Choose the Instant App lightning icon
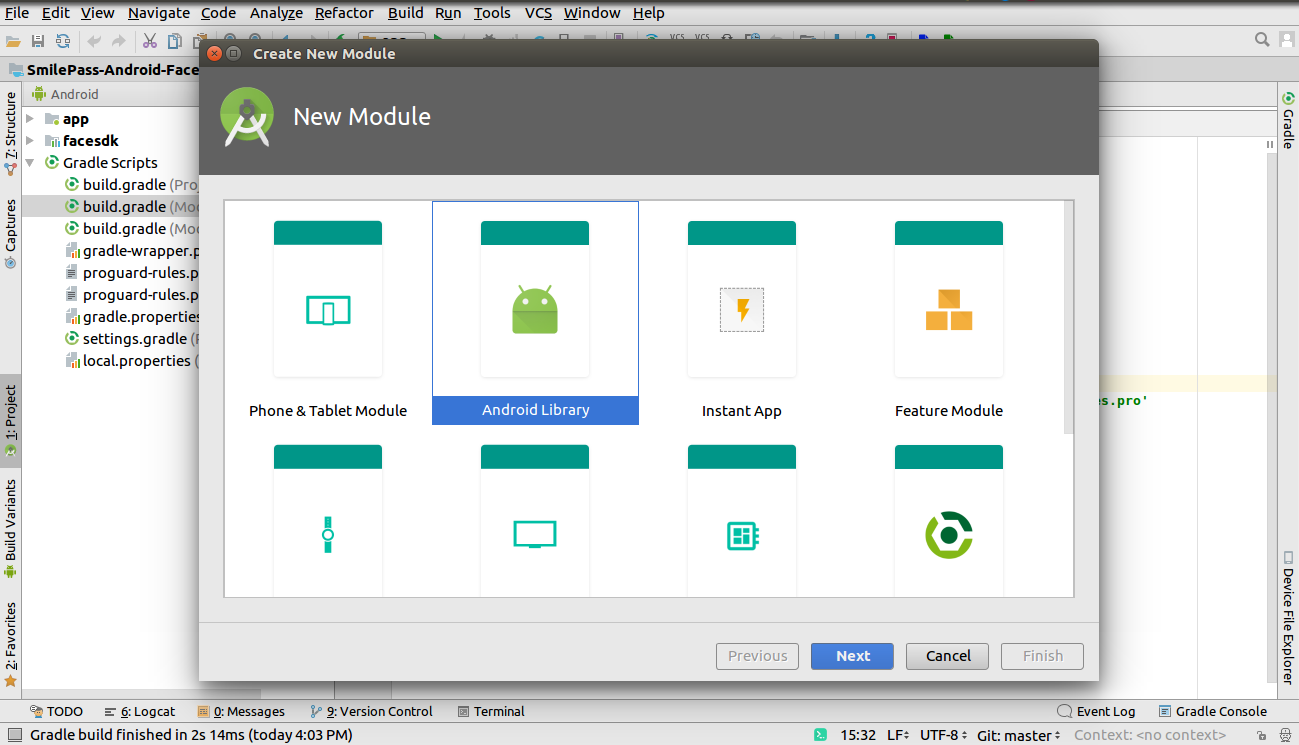 click(x=742, y=310)
